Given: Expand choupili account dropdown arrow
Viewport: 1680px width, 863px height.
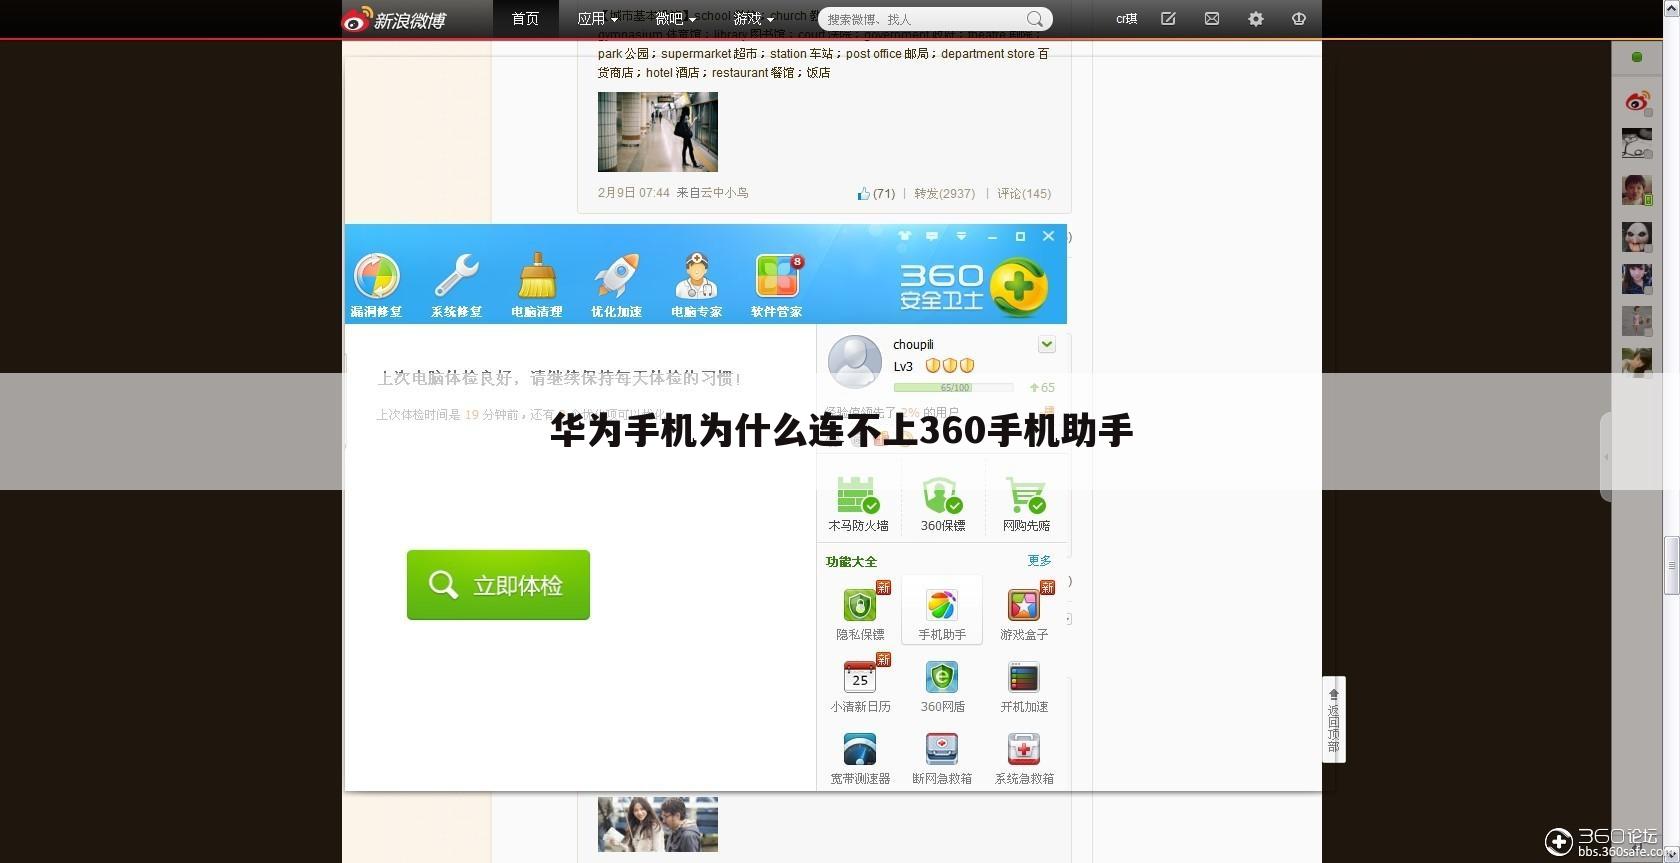Looking at the screenshot, I should click(1047, 344).
